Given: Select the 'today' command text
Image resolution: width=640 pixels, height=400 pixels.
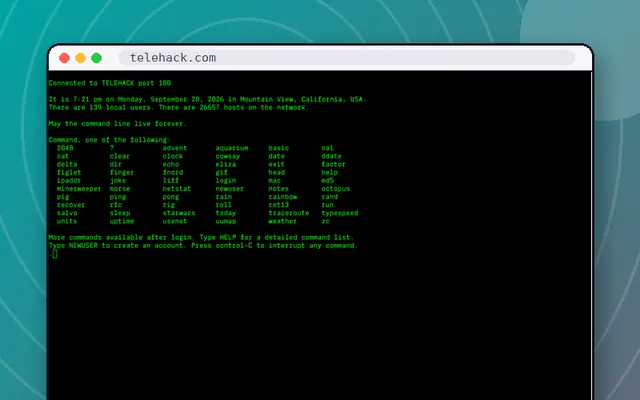Looking at the screenshot, I should (x=226, y=213).
